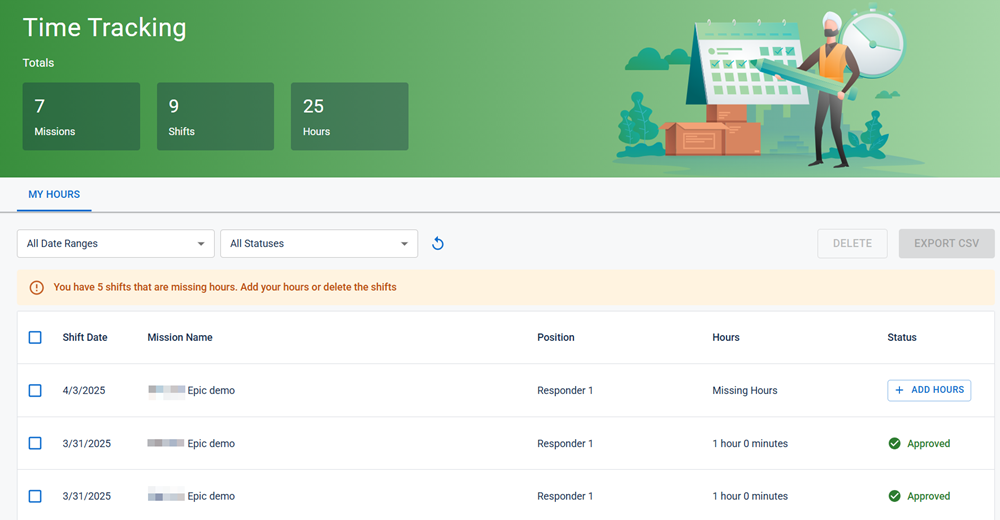The width and height of the screenshot is (1000, 520).
Task: Check the 4/3/2025 shift row checkbox
Action: pos(35,390)
